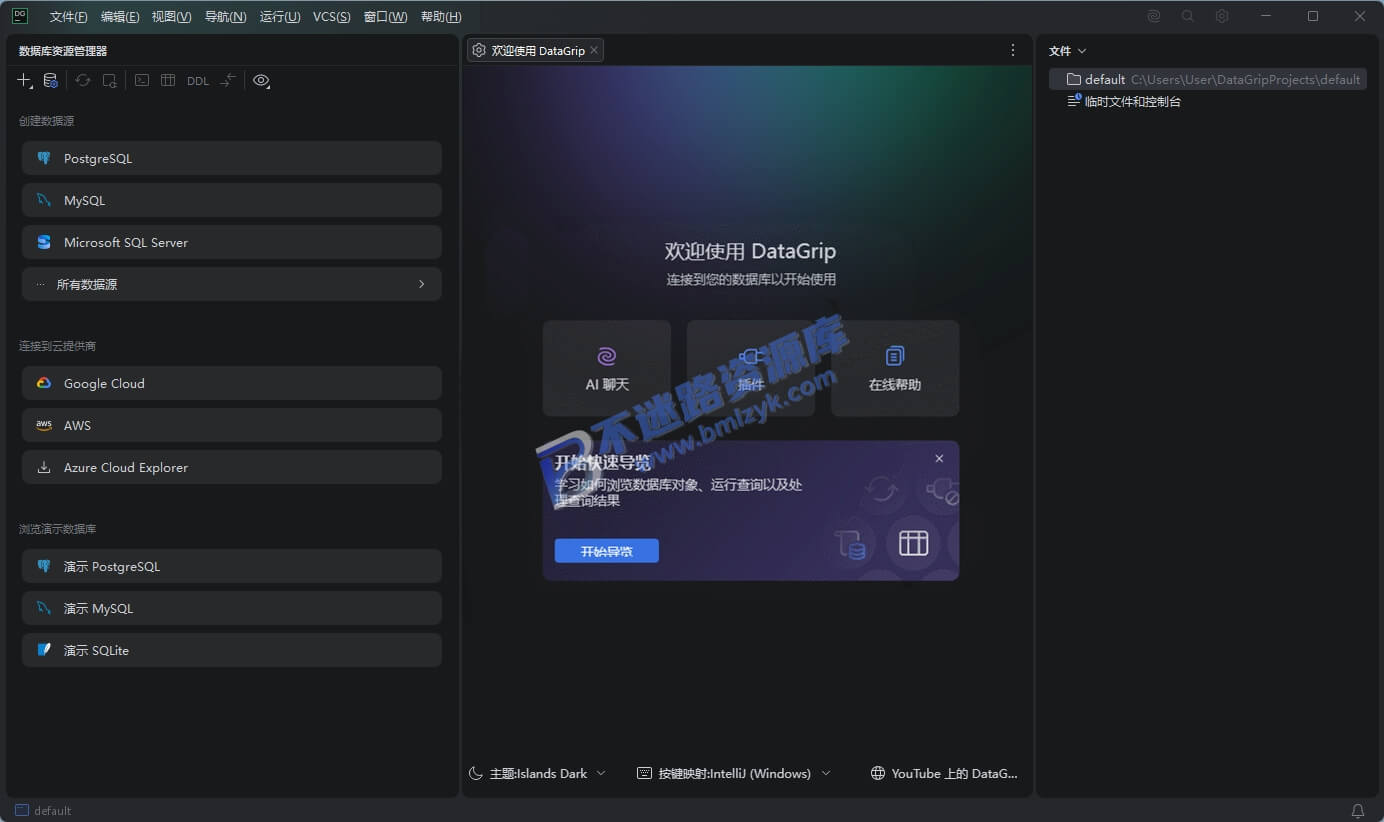Click the refresh icon in database toolbar
This screenshot has width=1384, height=822.
click(x=83, y=81)
